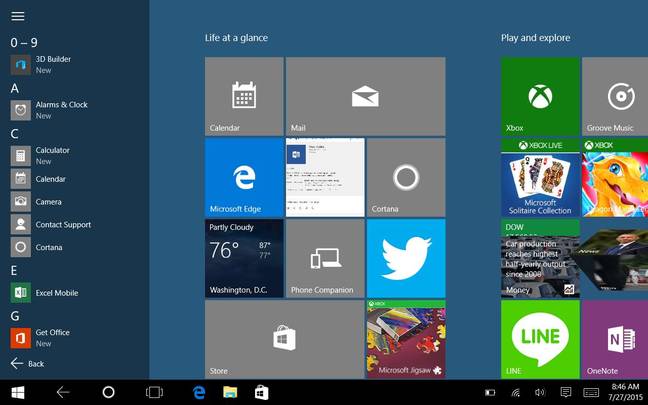Viewport: 648px width, 405px height.
Task: Launch the Microsoft Edge tile
Action: coord(244,177)
